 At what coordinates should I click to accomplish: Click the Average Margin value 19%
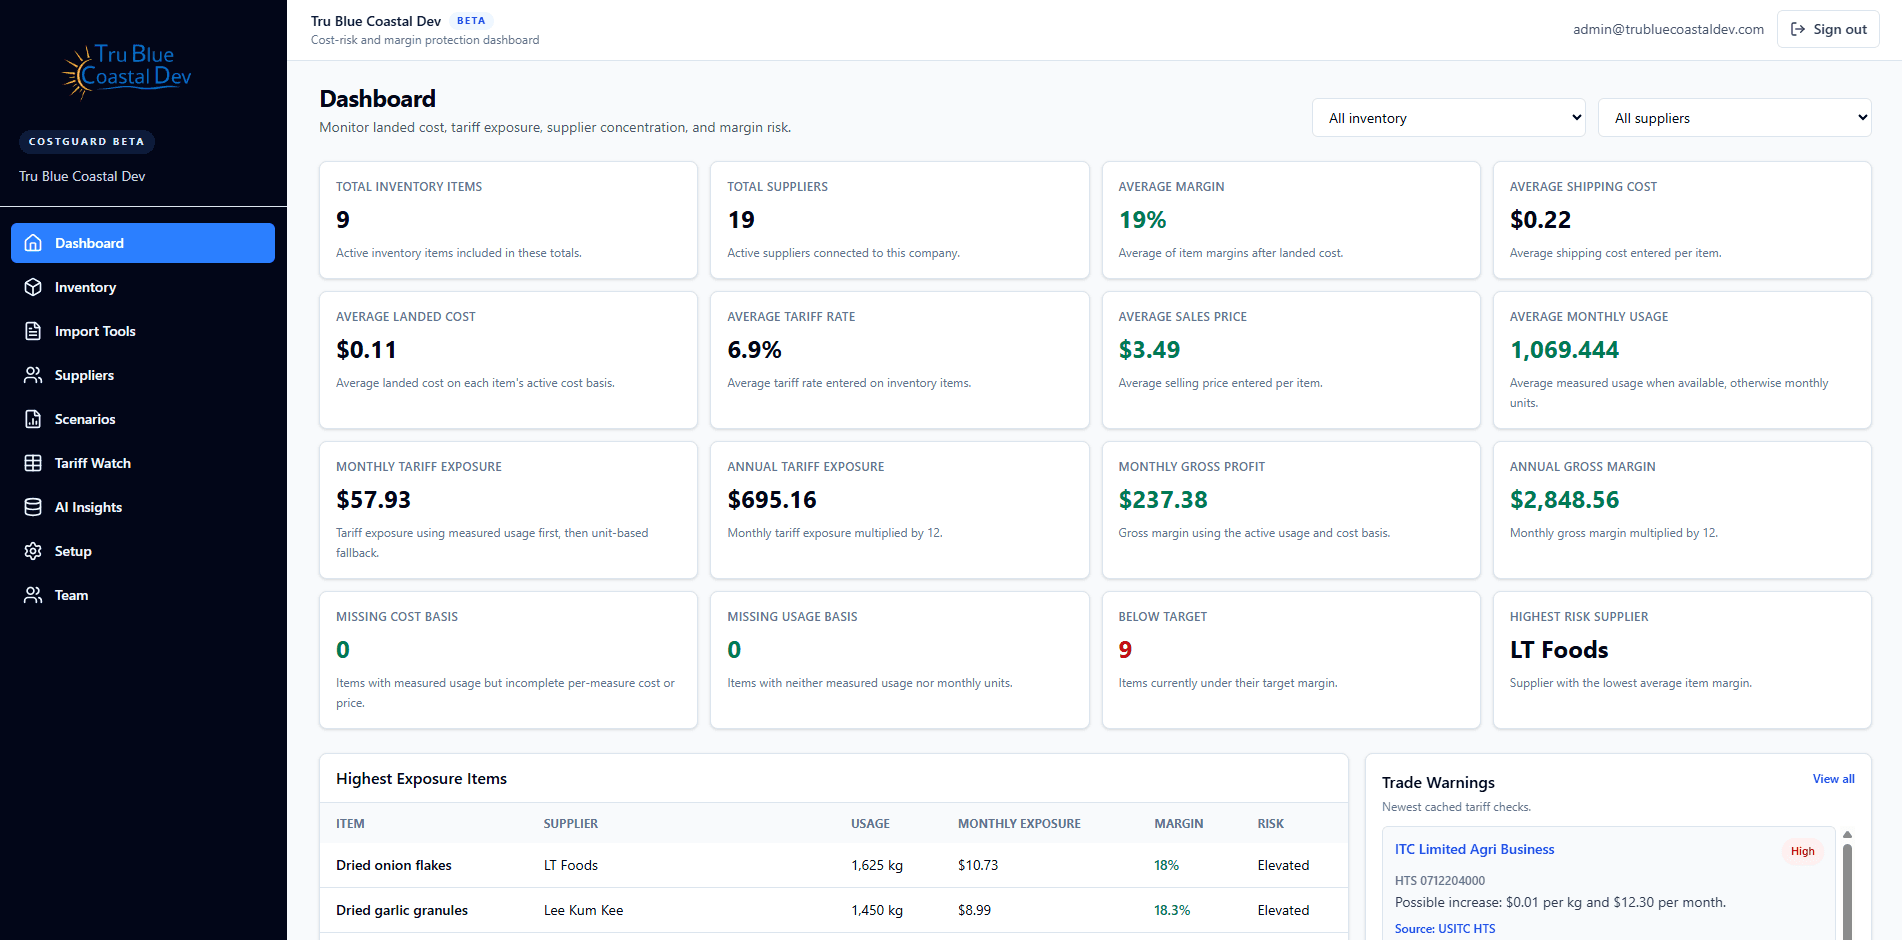pyautogui.click(x=1142, y=220)
